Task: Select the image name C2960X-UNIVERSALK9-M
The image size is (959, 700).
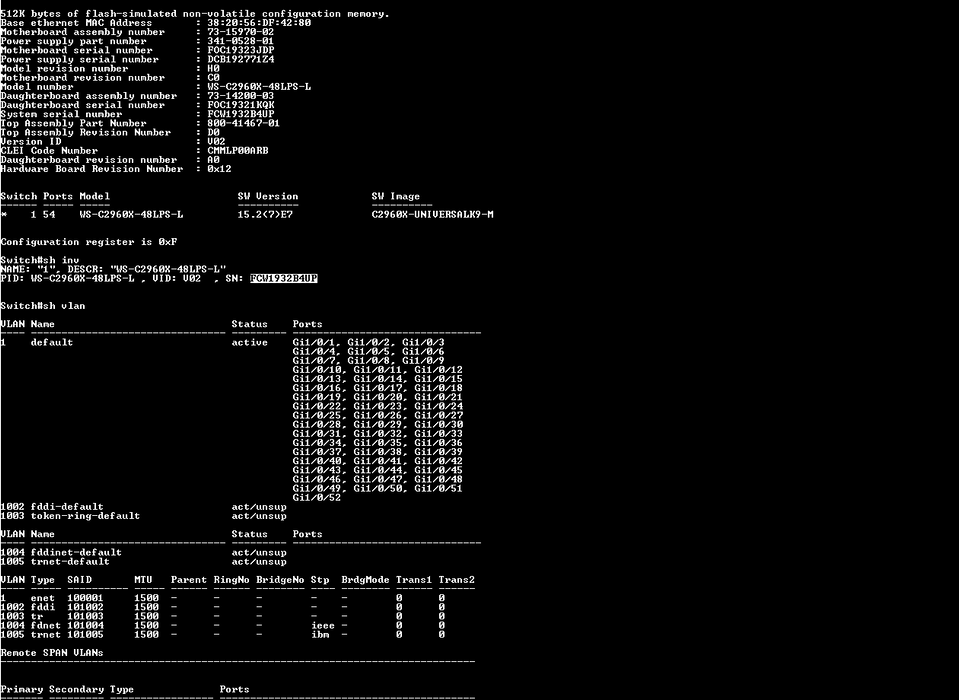Action: (x=432, y=215)
